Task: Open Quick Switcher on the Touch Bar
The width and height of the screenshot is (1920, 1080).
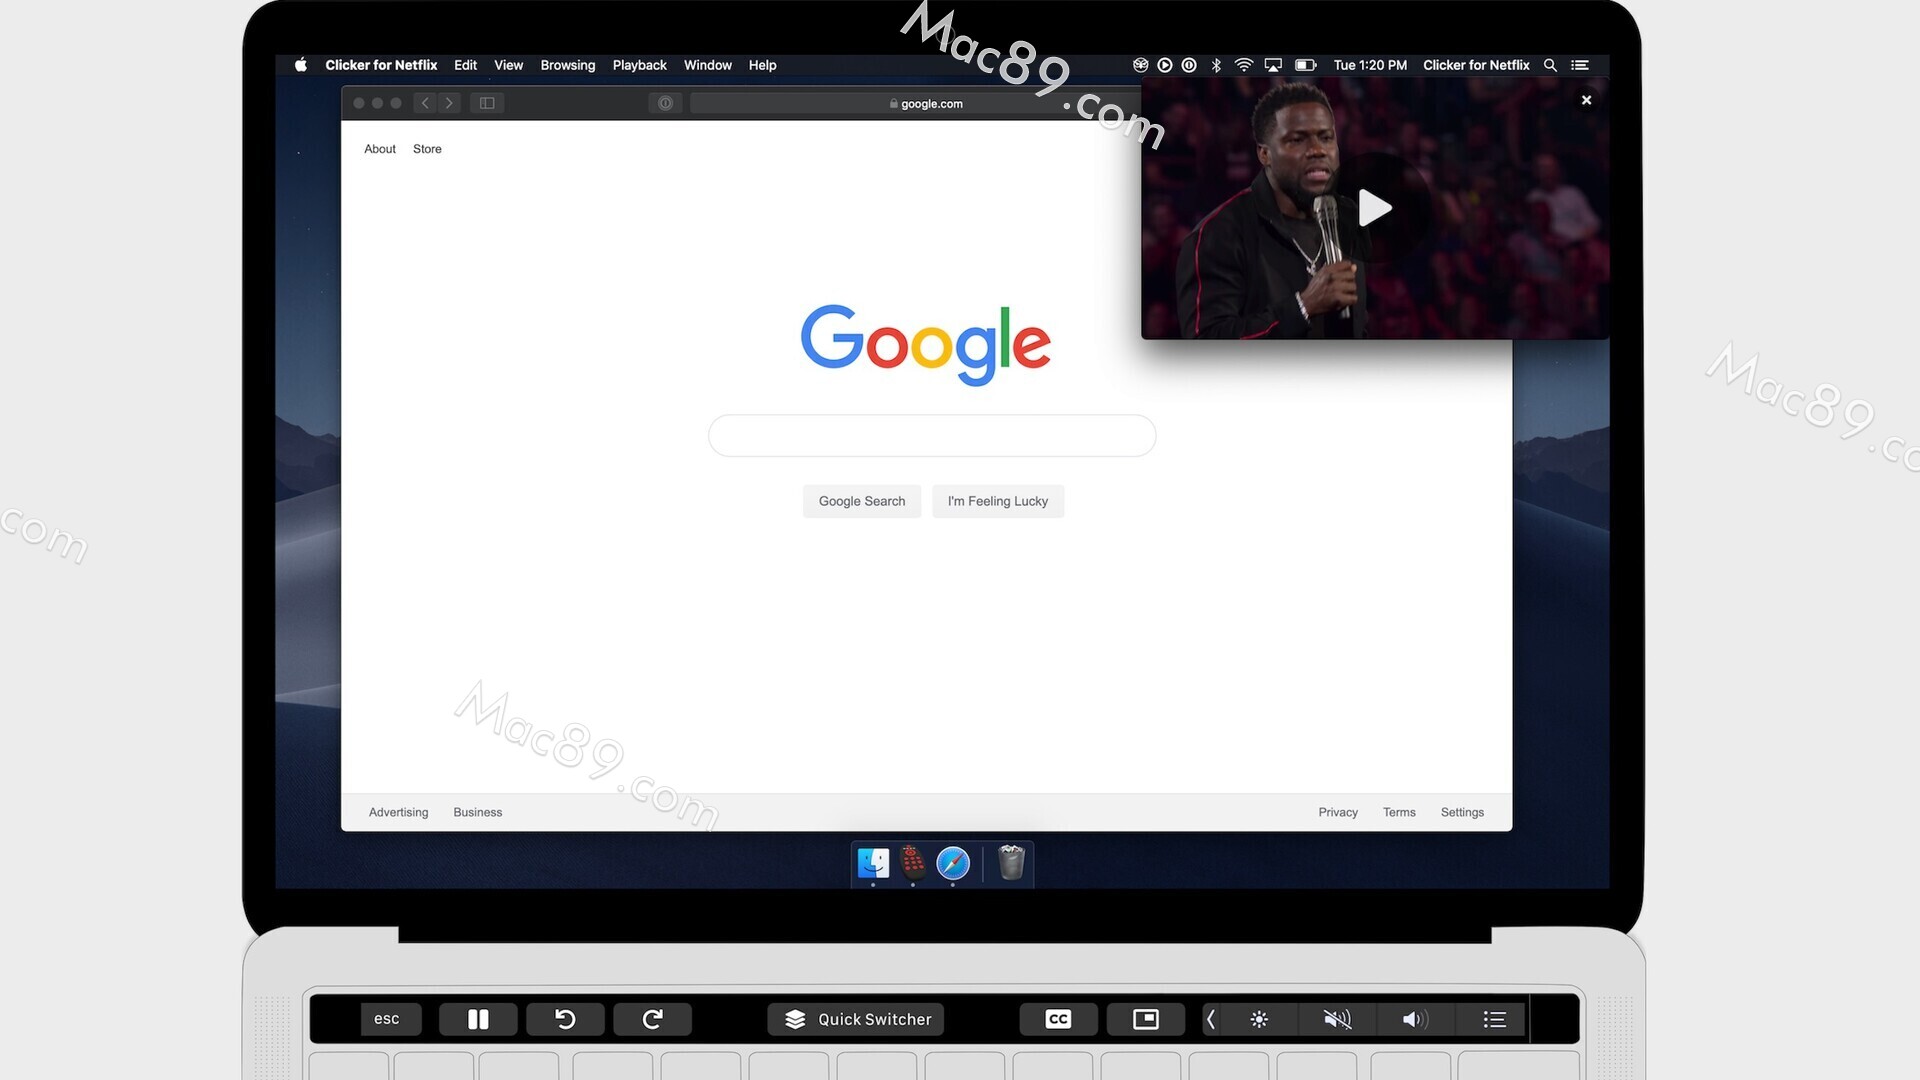Action: tap(856, 1019)
